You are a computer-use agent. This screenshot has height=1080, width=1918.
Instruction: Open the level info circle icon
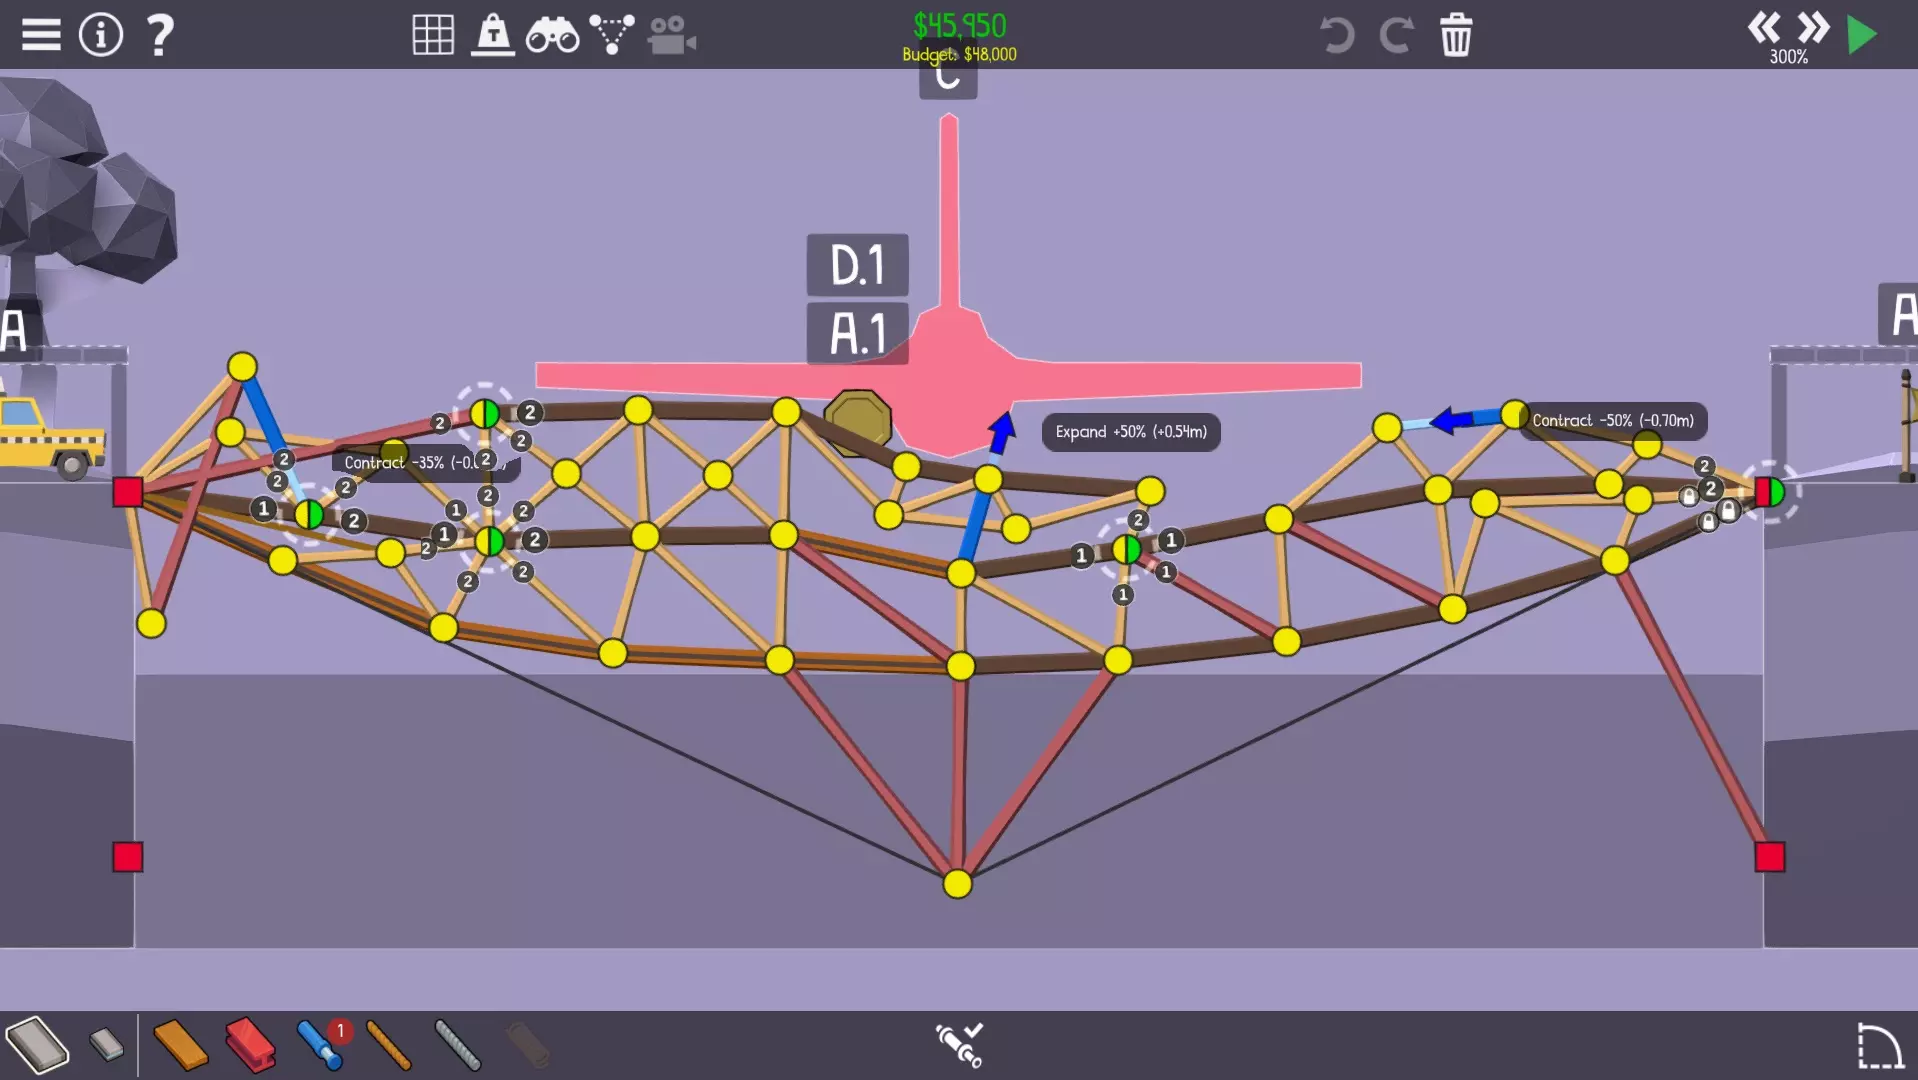point(101,35)
